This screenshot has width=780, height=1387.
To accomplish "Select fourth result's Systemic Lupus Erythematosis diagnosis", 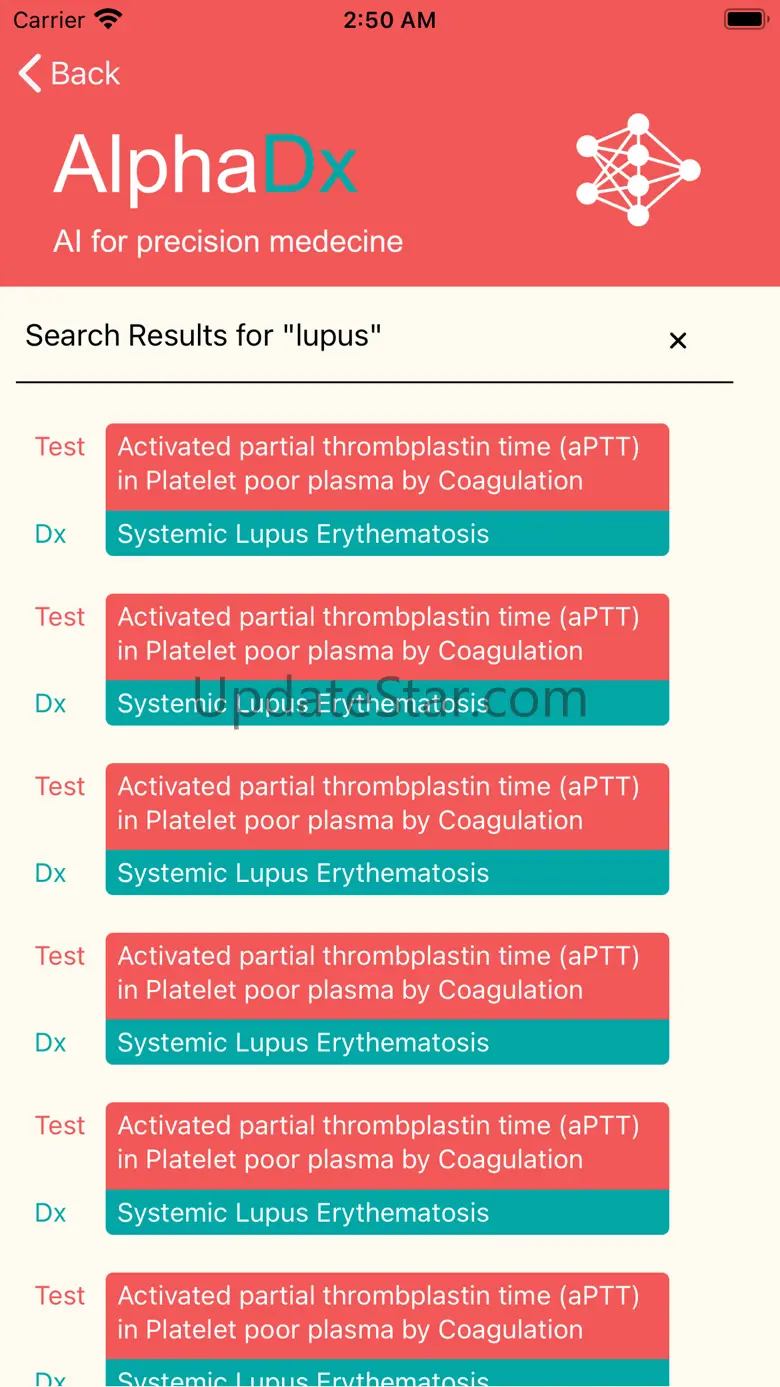I will click(387, 1043).
